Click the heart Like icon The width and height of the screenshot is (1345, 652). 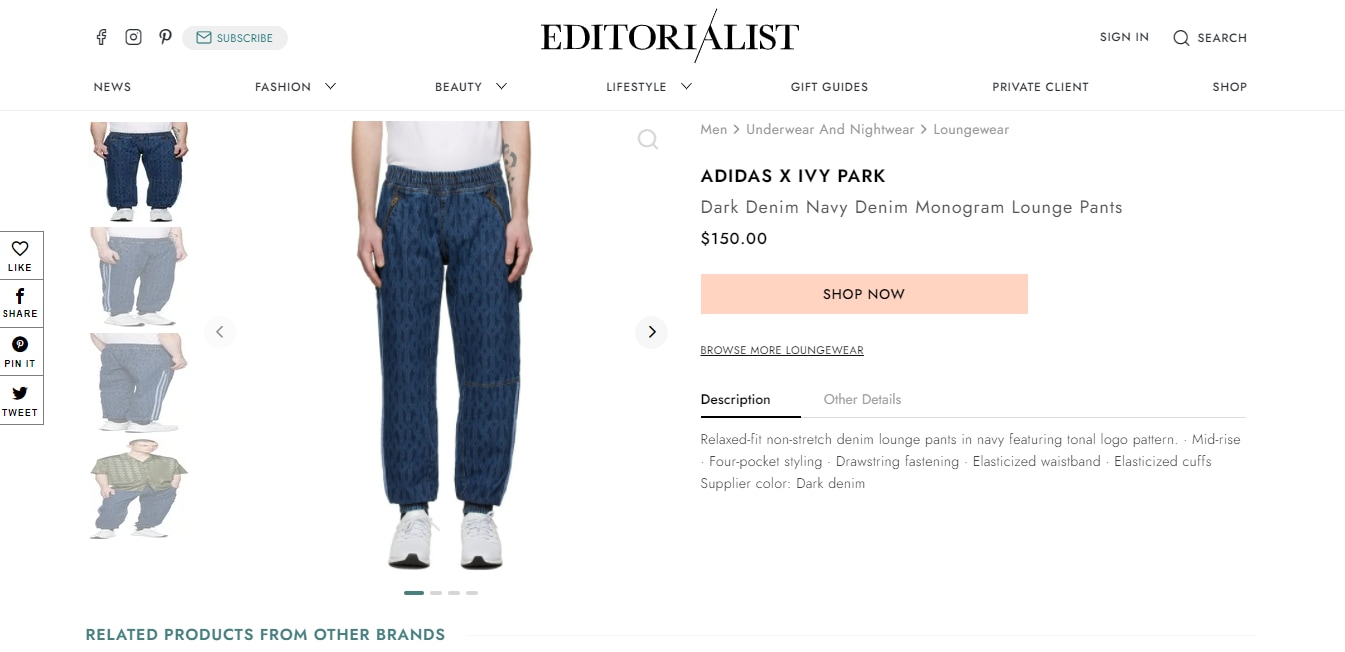20,249
